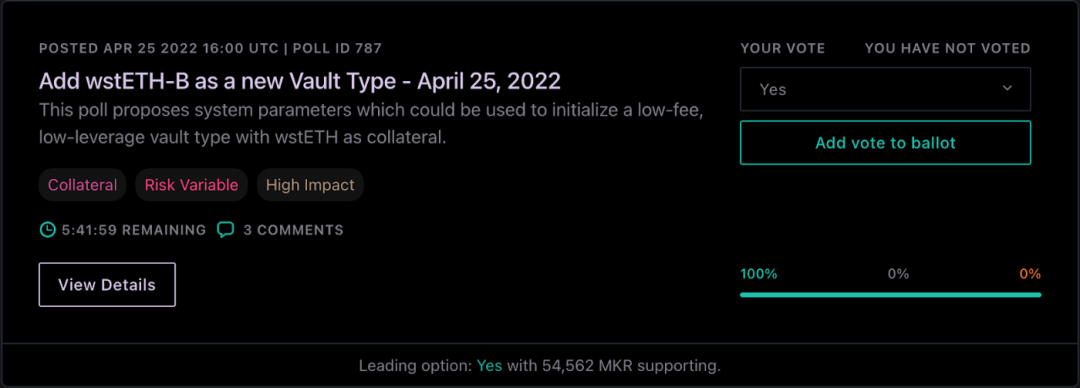The image size is (1080, 388).
Task: Add vote to ballot
Action: [x=885, y=143]
